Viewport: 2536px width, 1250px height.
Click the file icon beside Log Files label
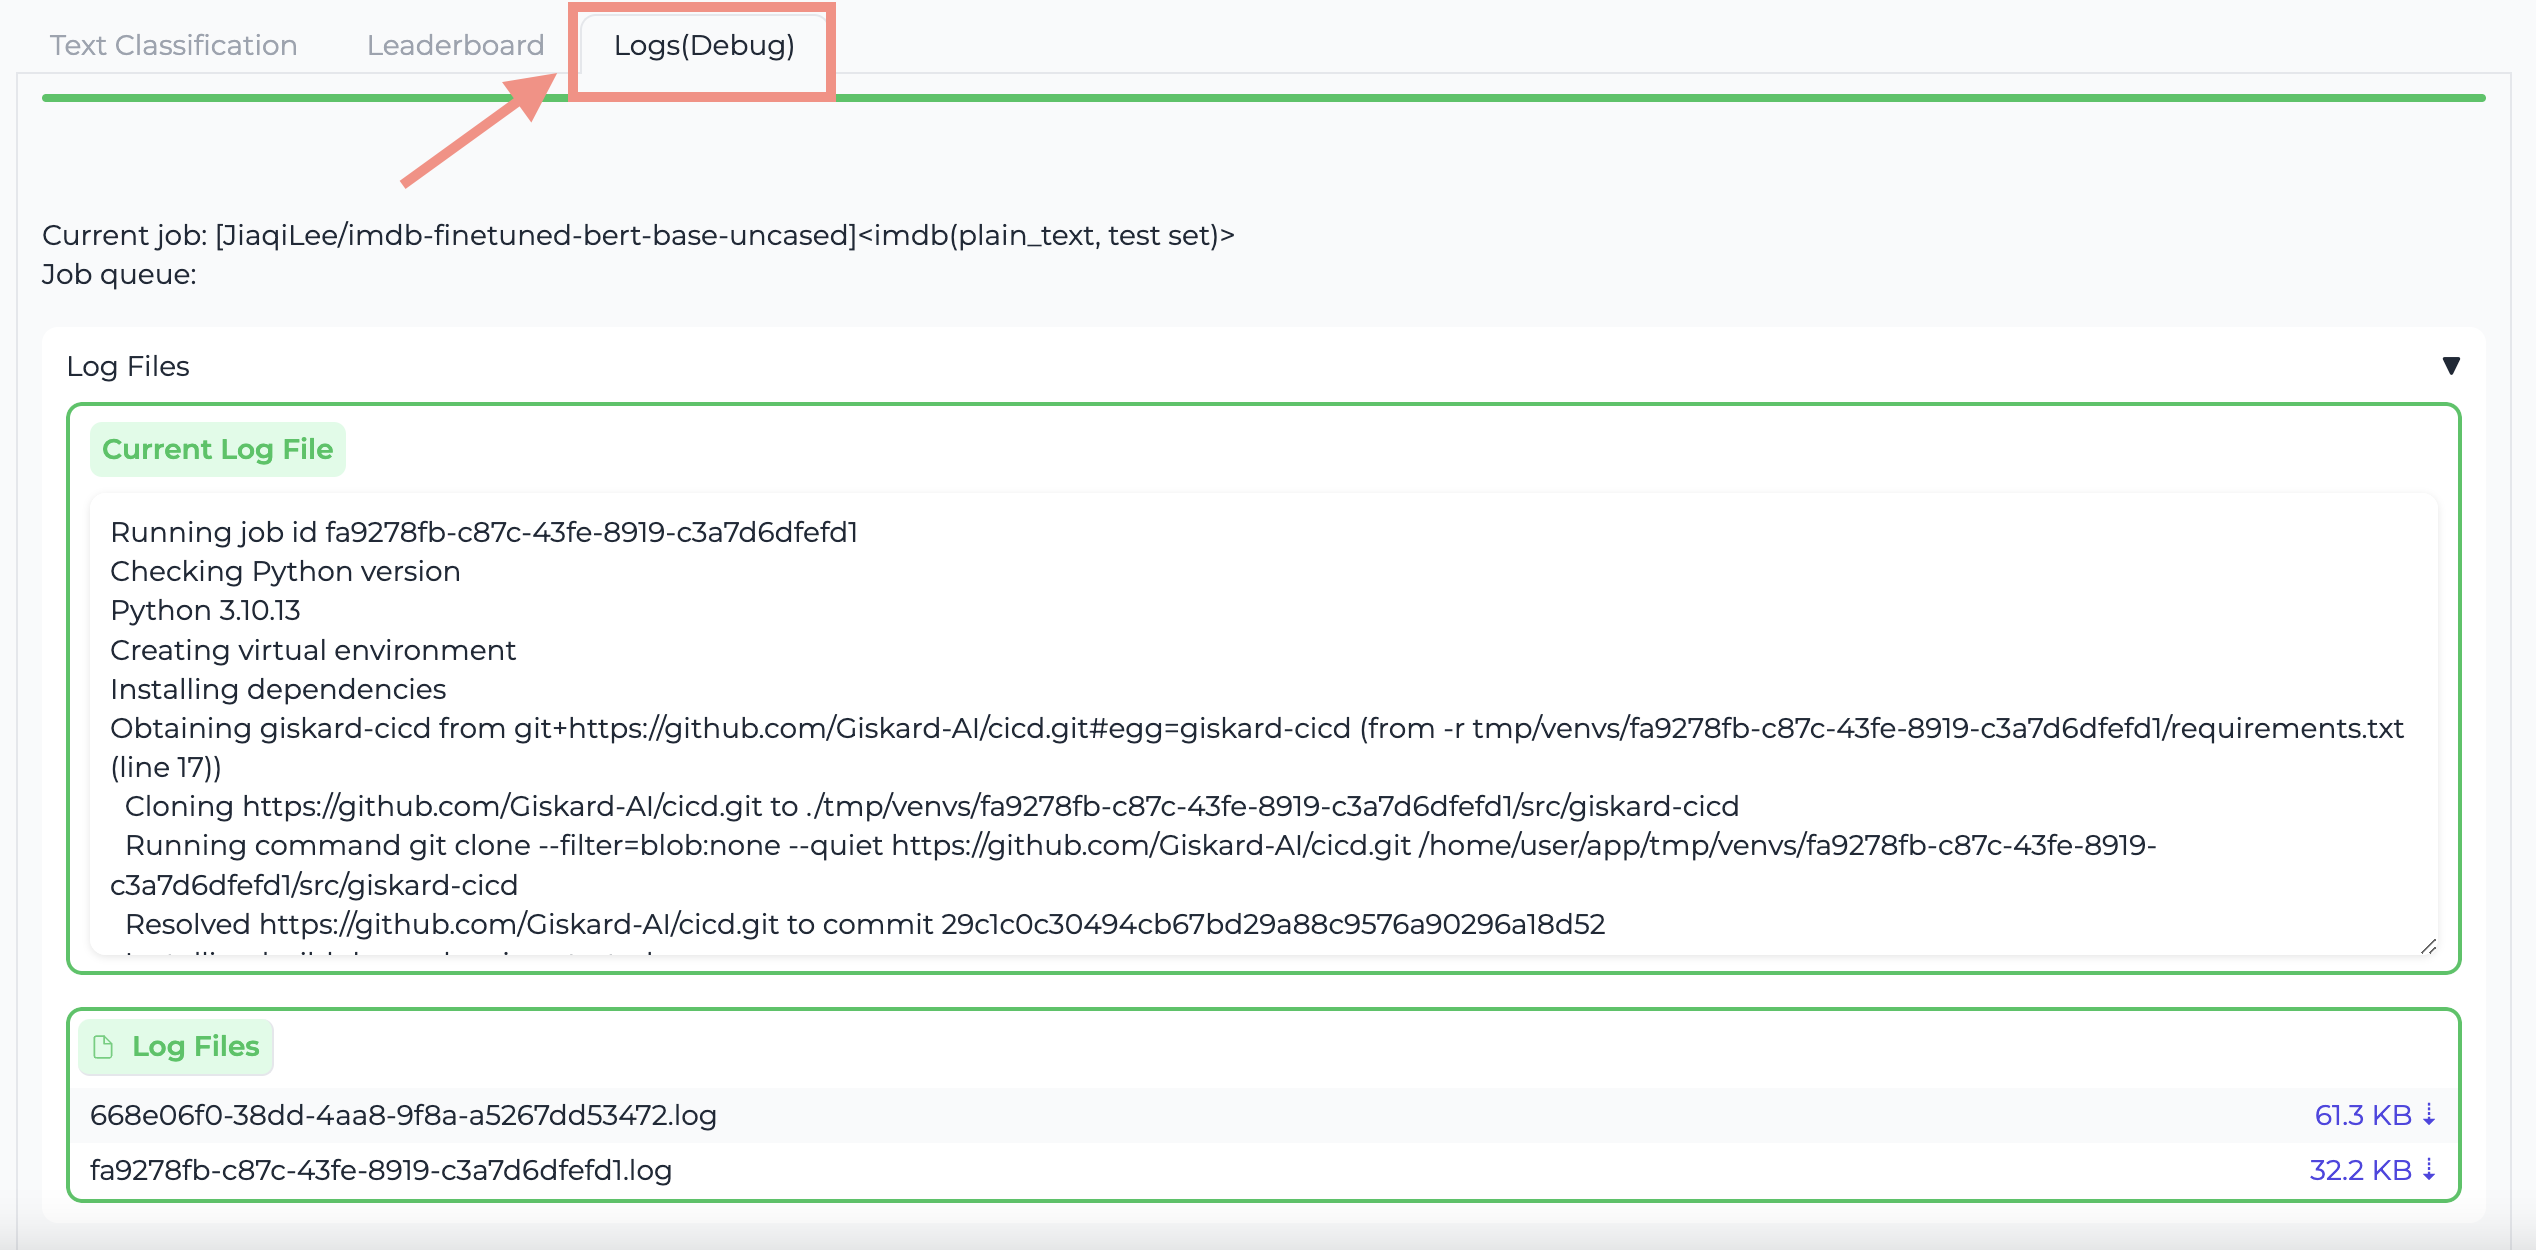pos(103,1047)
